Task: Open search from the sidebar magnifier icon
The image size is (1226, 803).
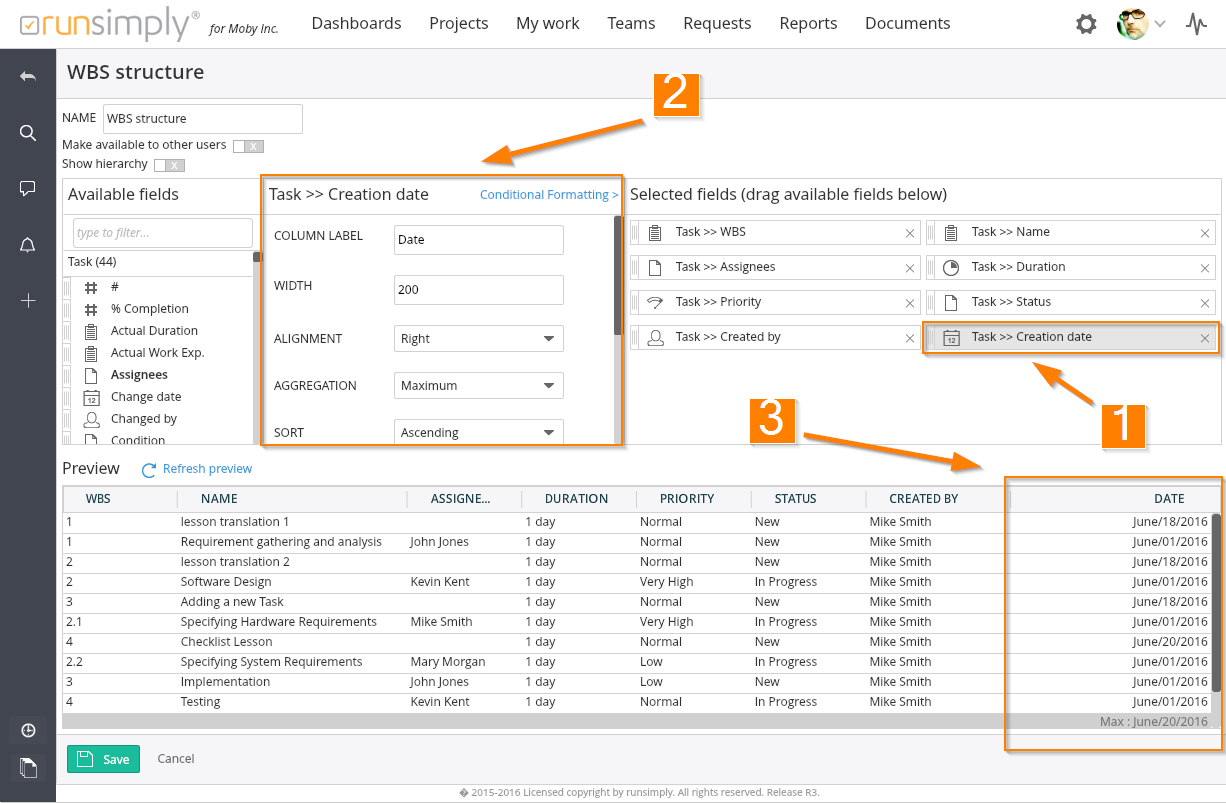Action: point(28,133)
